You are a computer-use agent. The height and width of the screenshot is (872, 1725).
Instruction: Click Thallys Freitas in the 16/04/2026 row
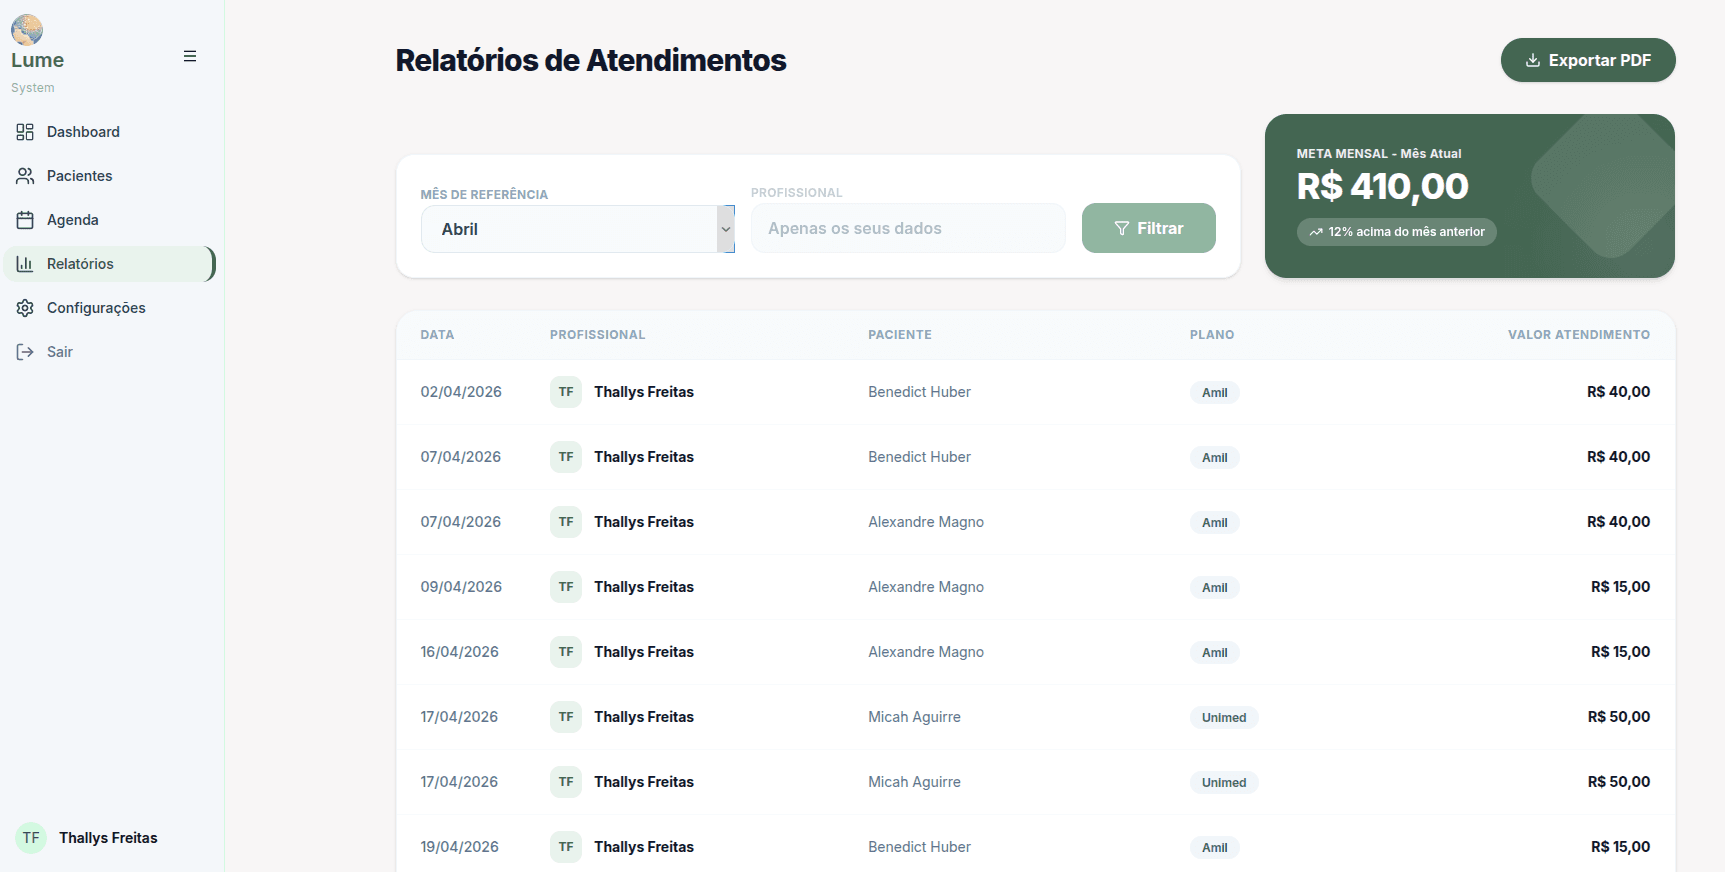[644, 652]
